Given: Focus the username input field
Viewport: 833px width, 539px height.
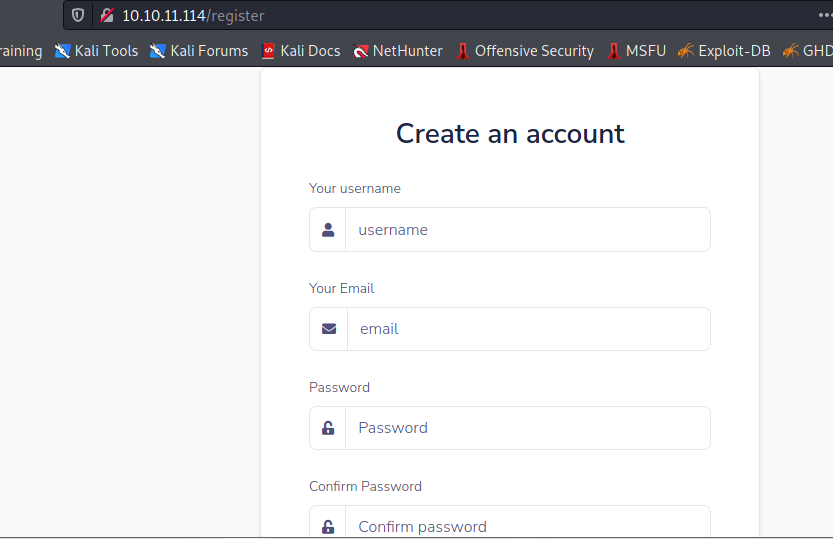Looking at the screenshot, I should [527, 230].
